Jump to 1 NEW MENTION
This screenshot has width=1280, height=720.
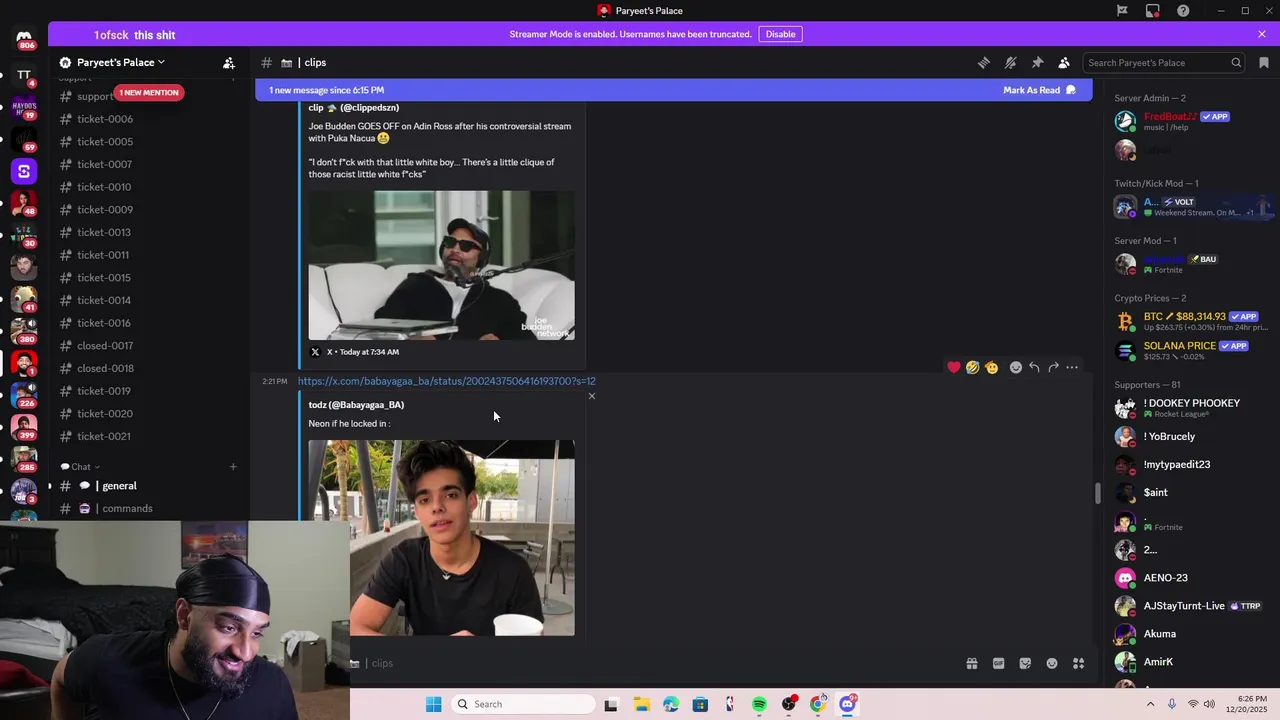pyautogui.click(x=148, y=92)
